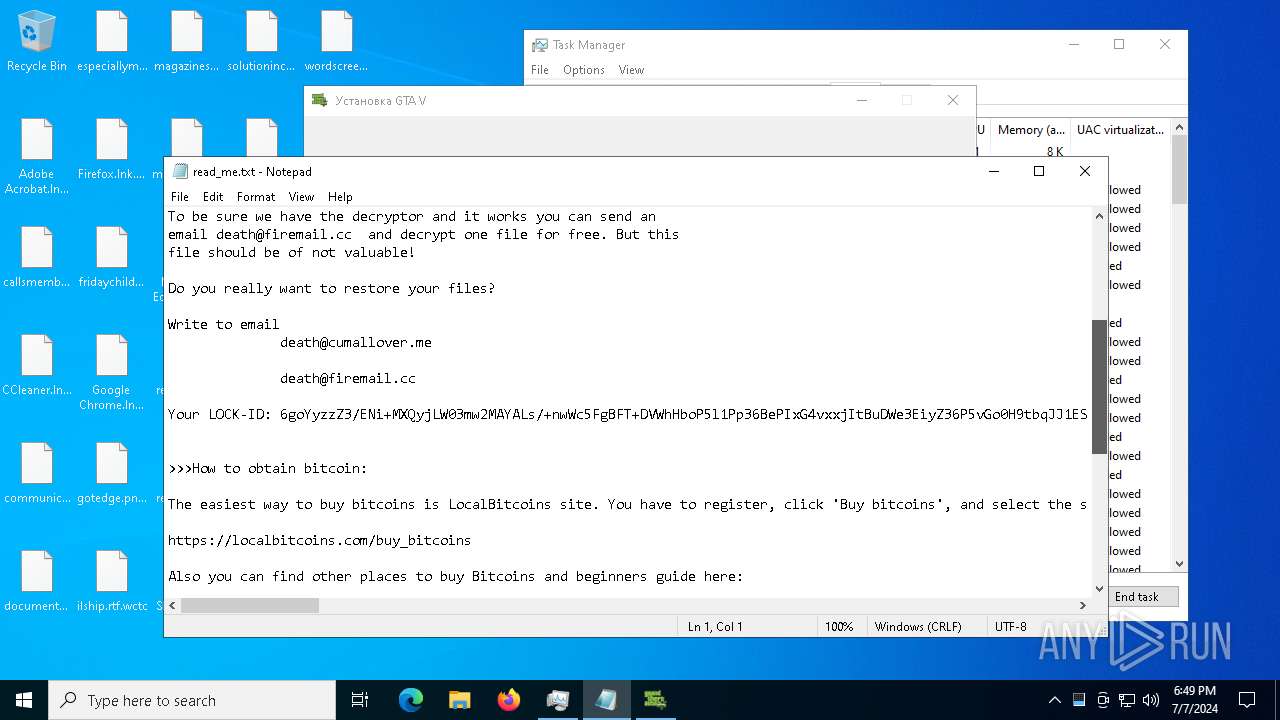Open the Firefox.lnk desktop file
This screenshot has width=1280, height=720.
(x=112, y=150)
